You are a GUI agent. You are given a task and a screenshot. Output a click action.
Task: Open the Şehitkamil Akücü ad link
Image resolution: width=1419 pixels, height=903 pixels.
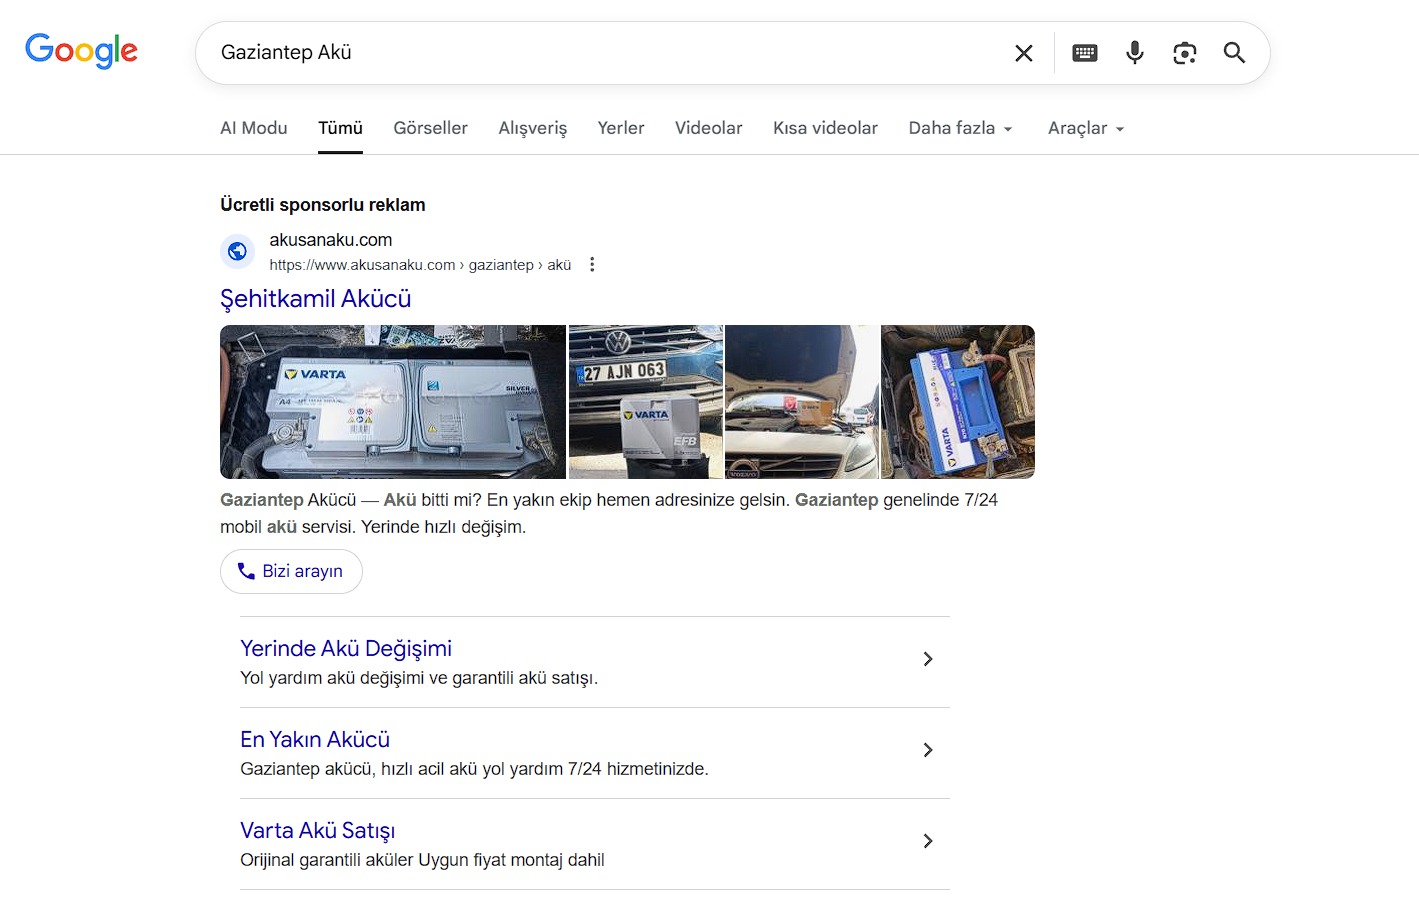315,299
